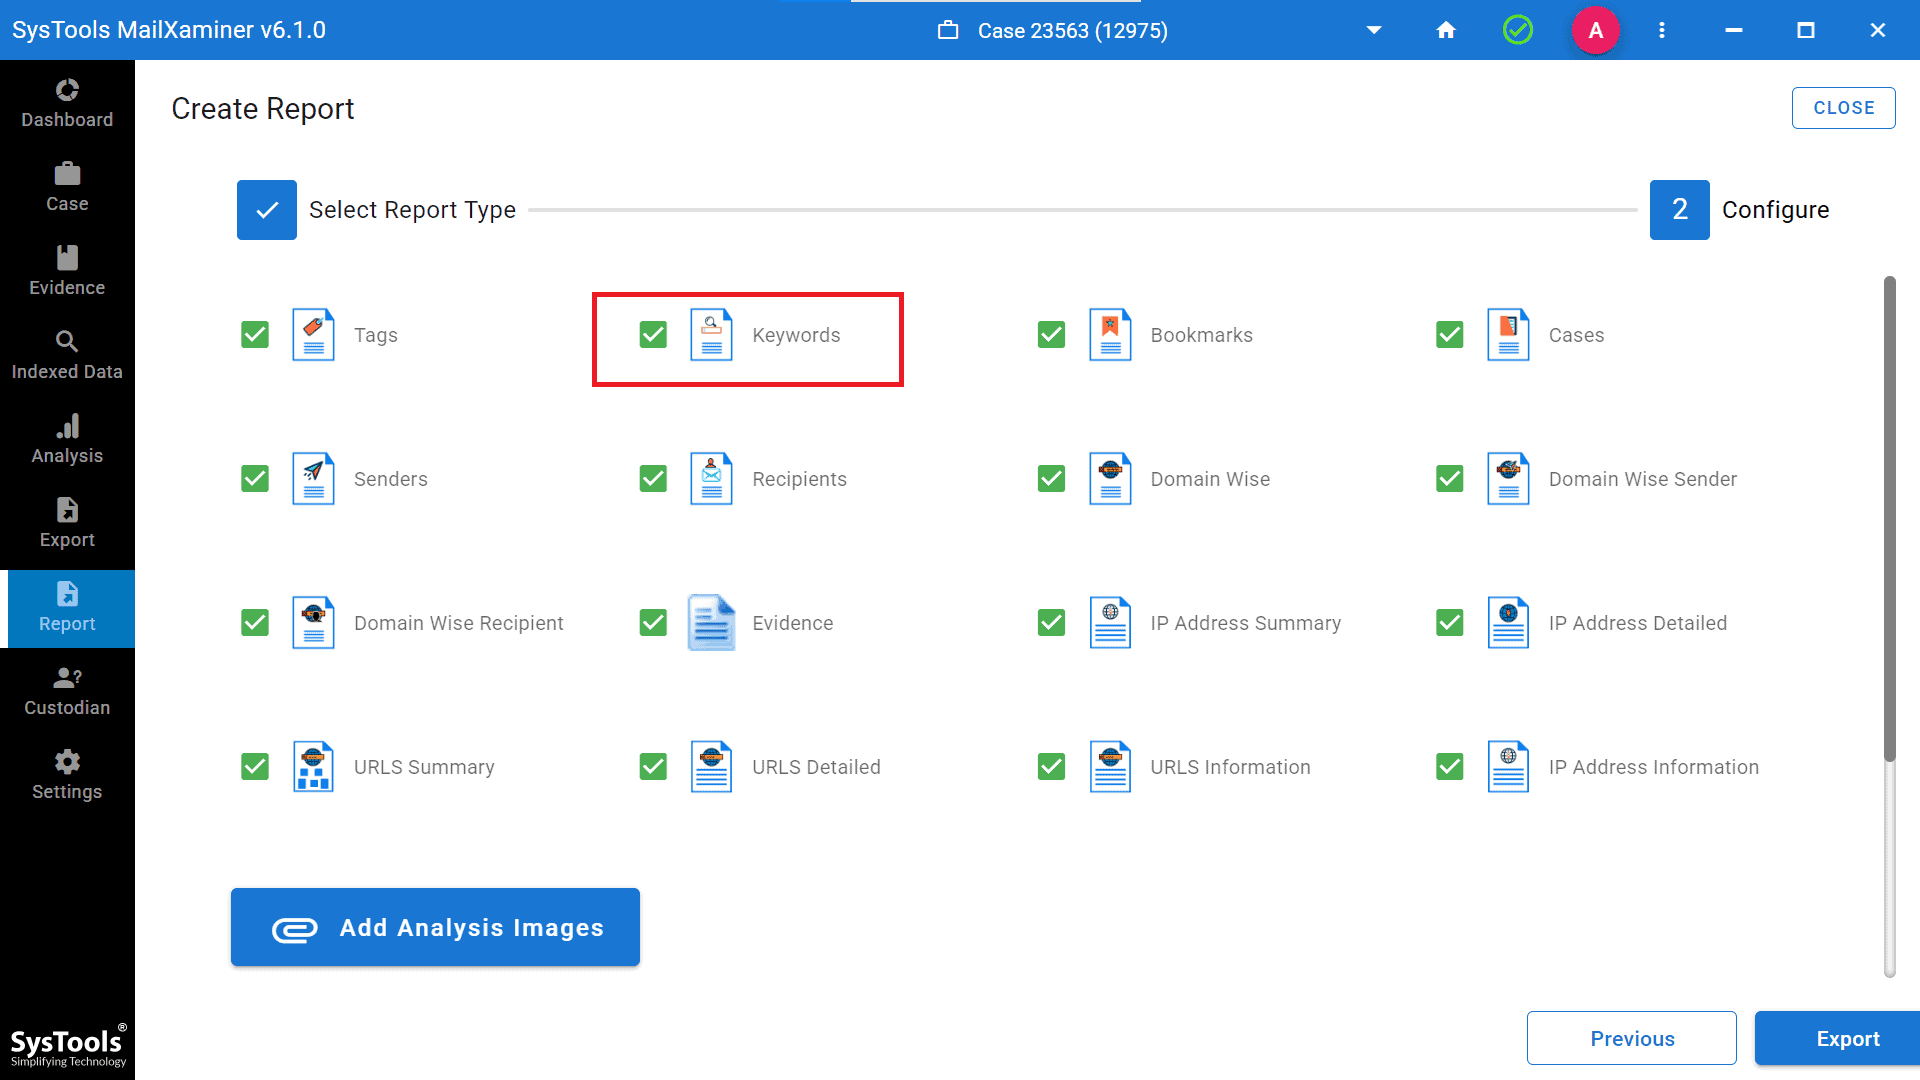Screen dimensions: 1920x1080
Task: Click the home icon in title bar
Action: click(x=1446, y=30)
